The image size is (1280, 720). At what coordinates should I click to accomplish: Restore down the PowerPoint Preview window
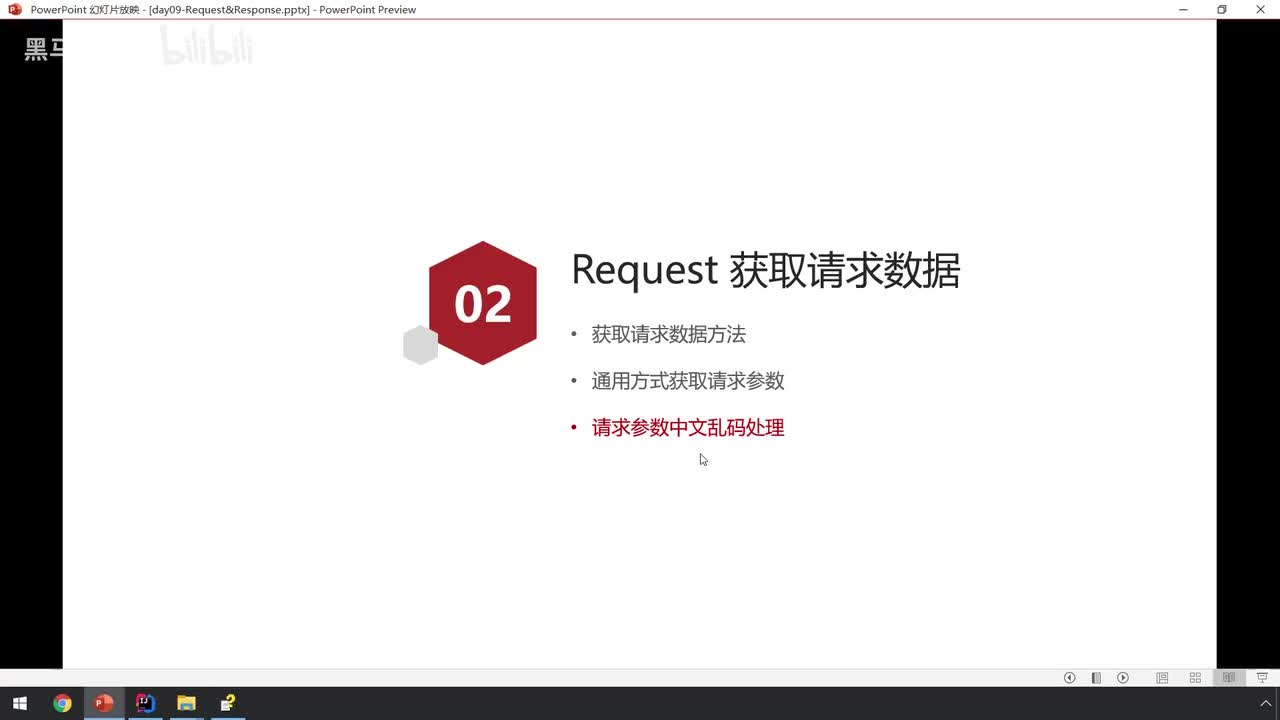(x=1222, y=9)
